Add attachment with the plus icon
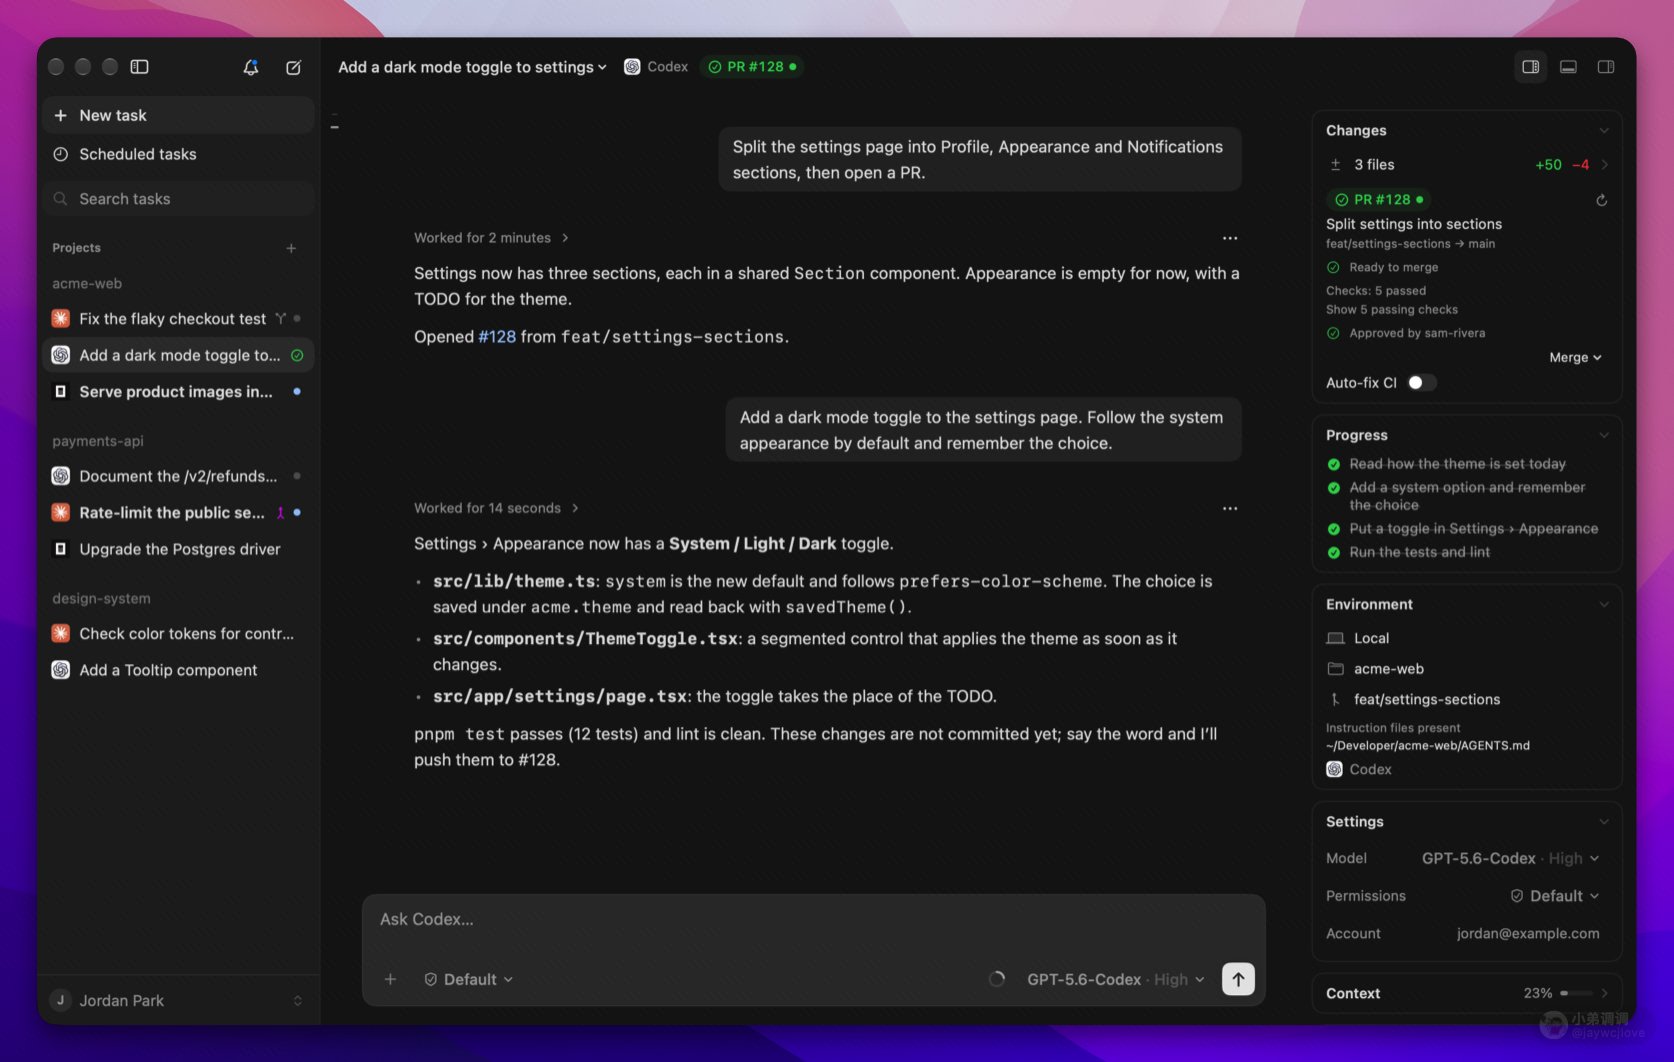This screenshot has width=1674, height=1062. click(x=390, y=979)
